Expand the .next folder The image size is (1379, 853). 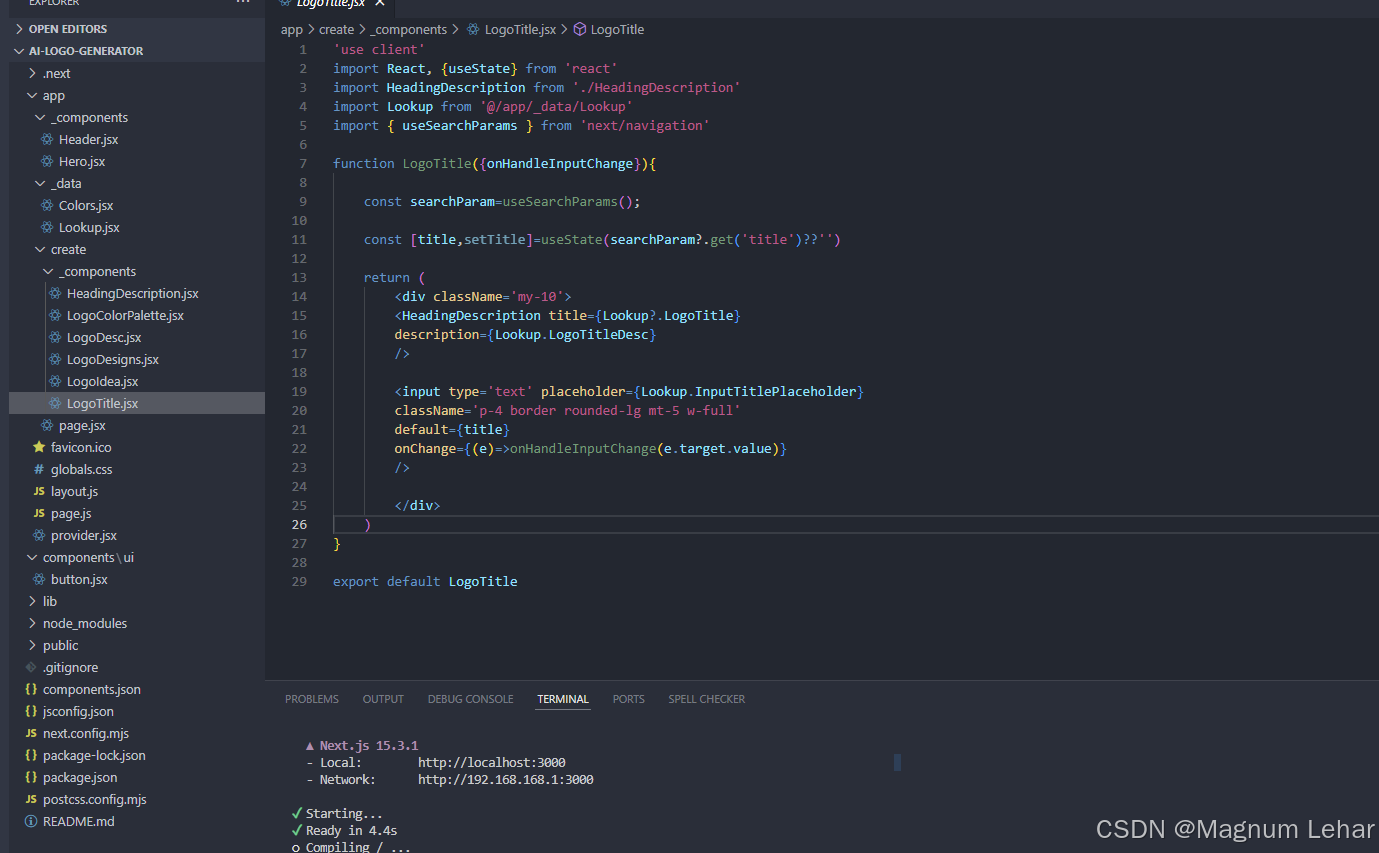tap(33, 73)
